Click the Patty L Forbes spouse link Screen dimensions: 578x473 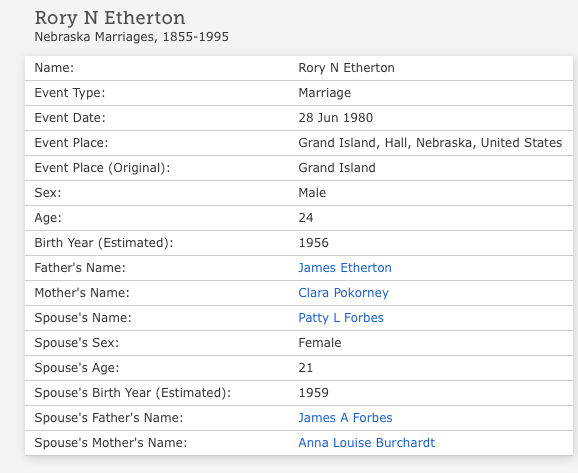(x=341, y=318)
